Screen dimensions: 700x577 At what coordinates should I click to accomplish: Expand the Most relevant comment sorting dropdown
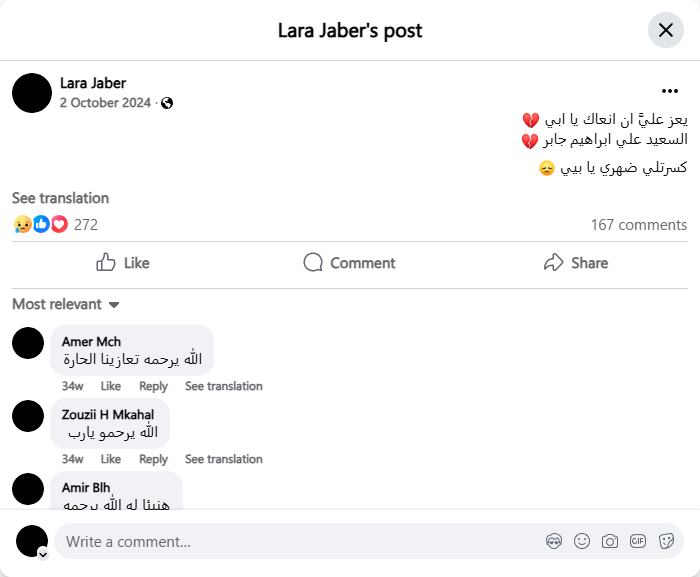point(66,304)
